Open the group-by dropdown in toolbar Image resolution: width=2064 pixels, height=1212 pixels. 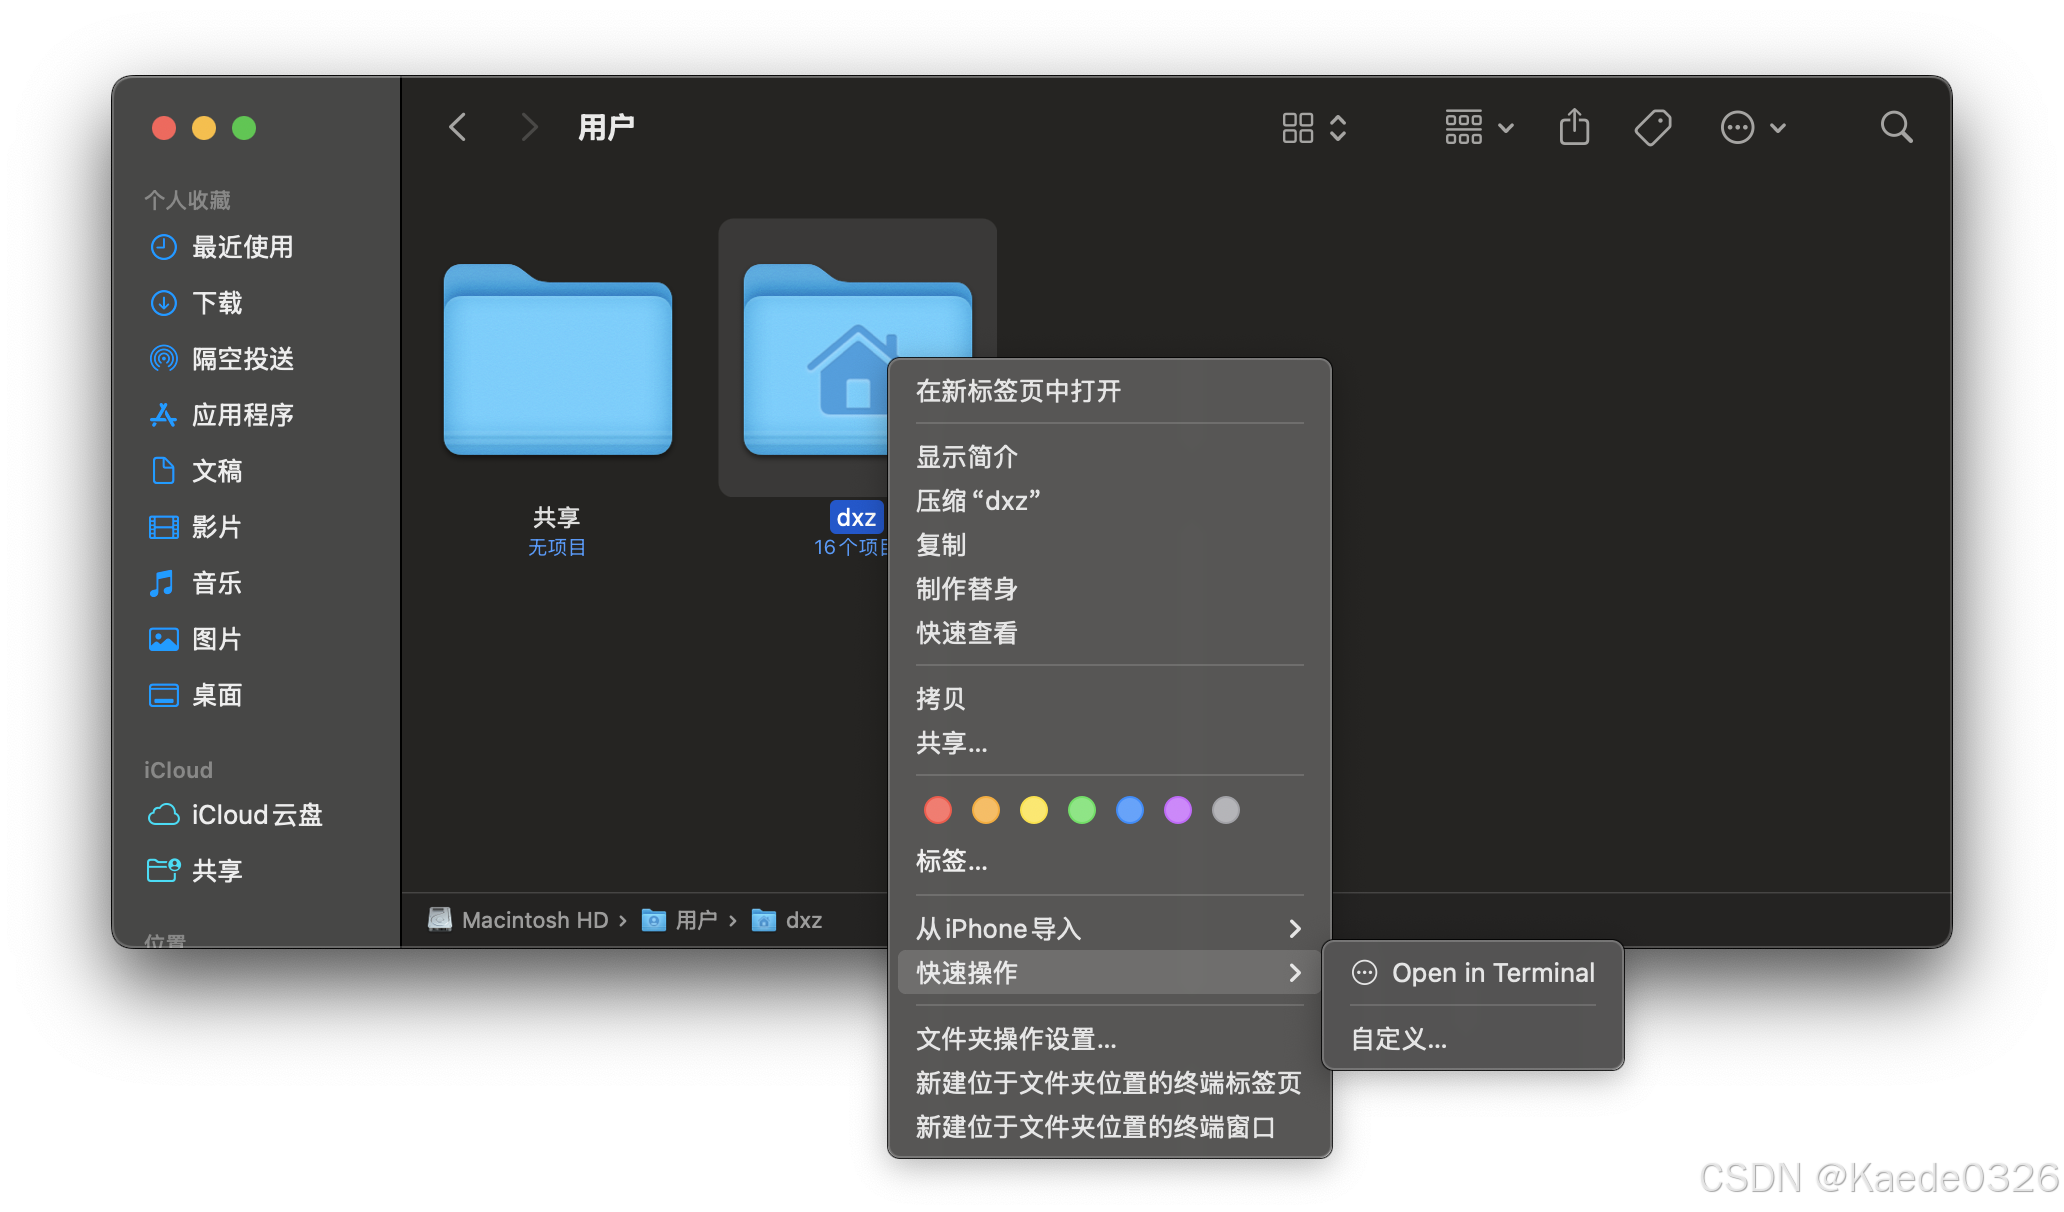1479,128
